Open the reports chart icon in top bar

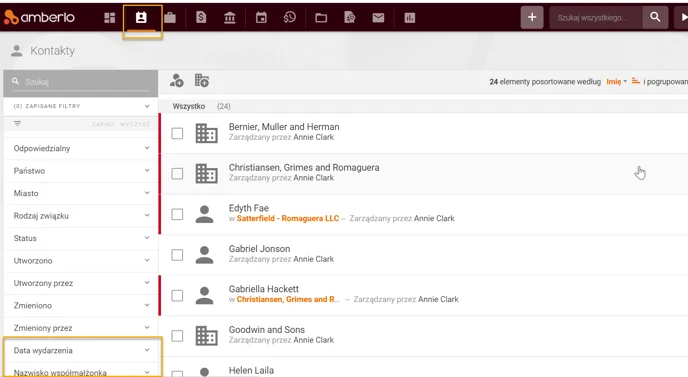[x=410, y=18]
